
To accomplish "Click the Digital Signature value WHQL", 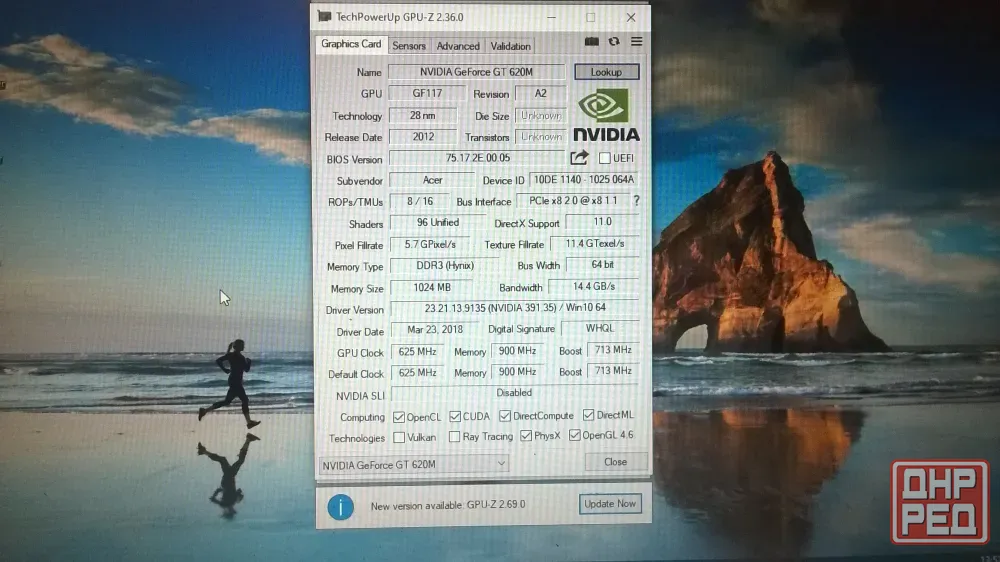I will click(599, 328).
